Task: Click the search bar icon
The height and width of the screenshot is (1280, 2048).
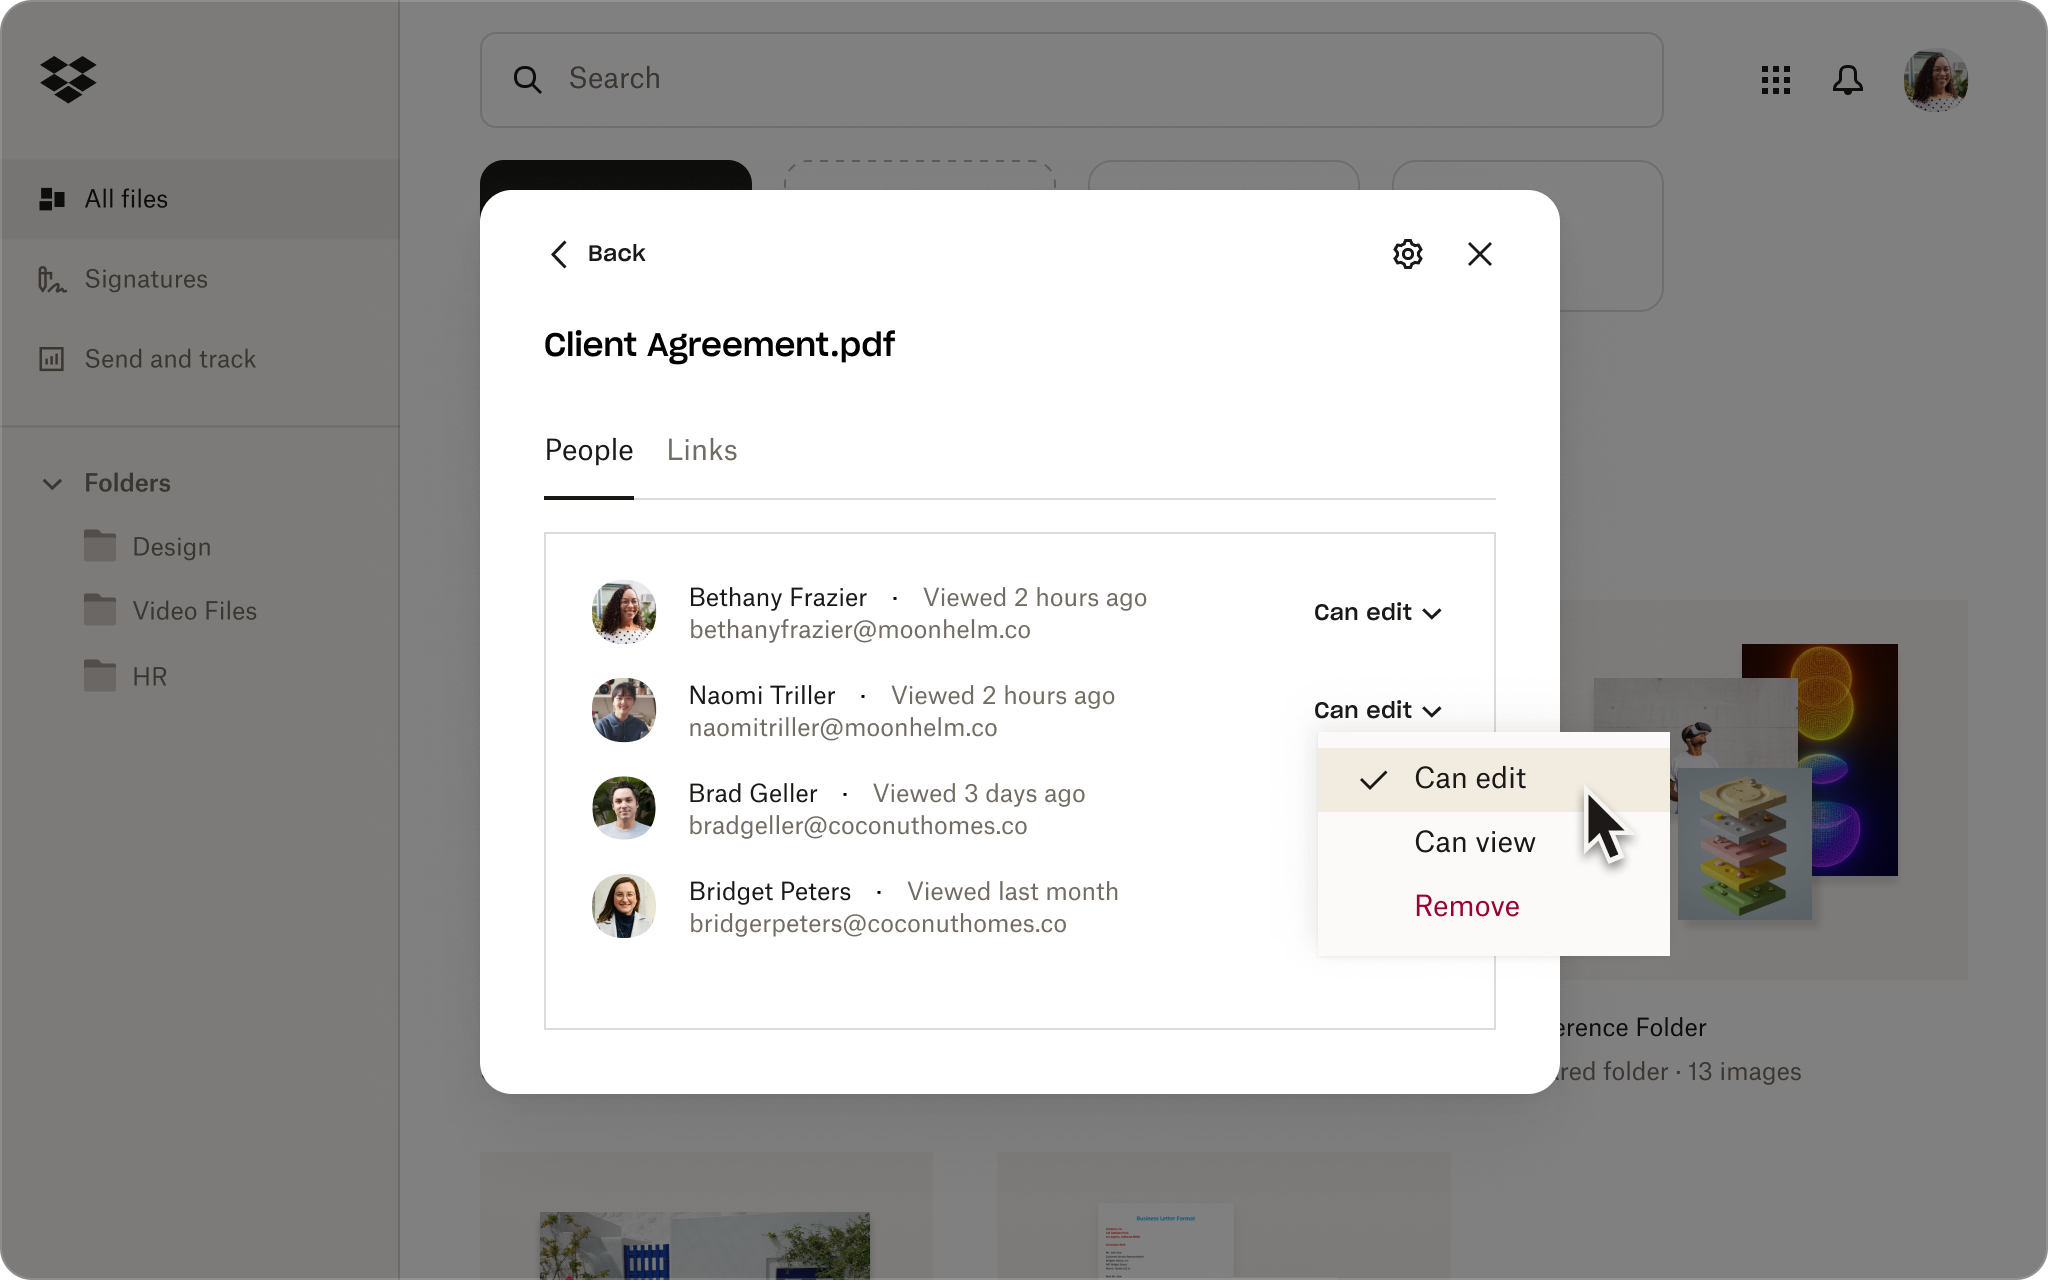Action: 526,80
